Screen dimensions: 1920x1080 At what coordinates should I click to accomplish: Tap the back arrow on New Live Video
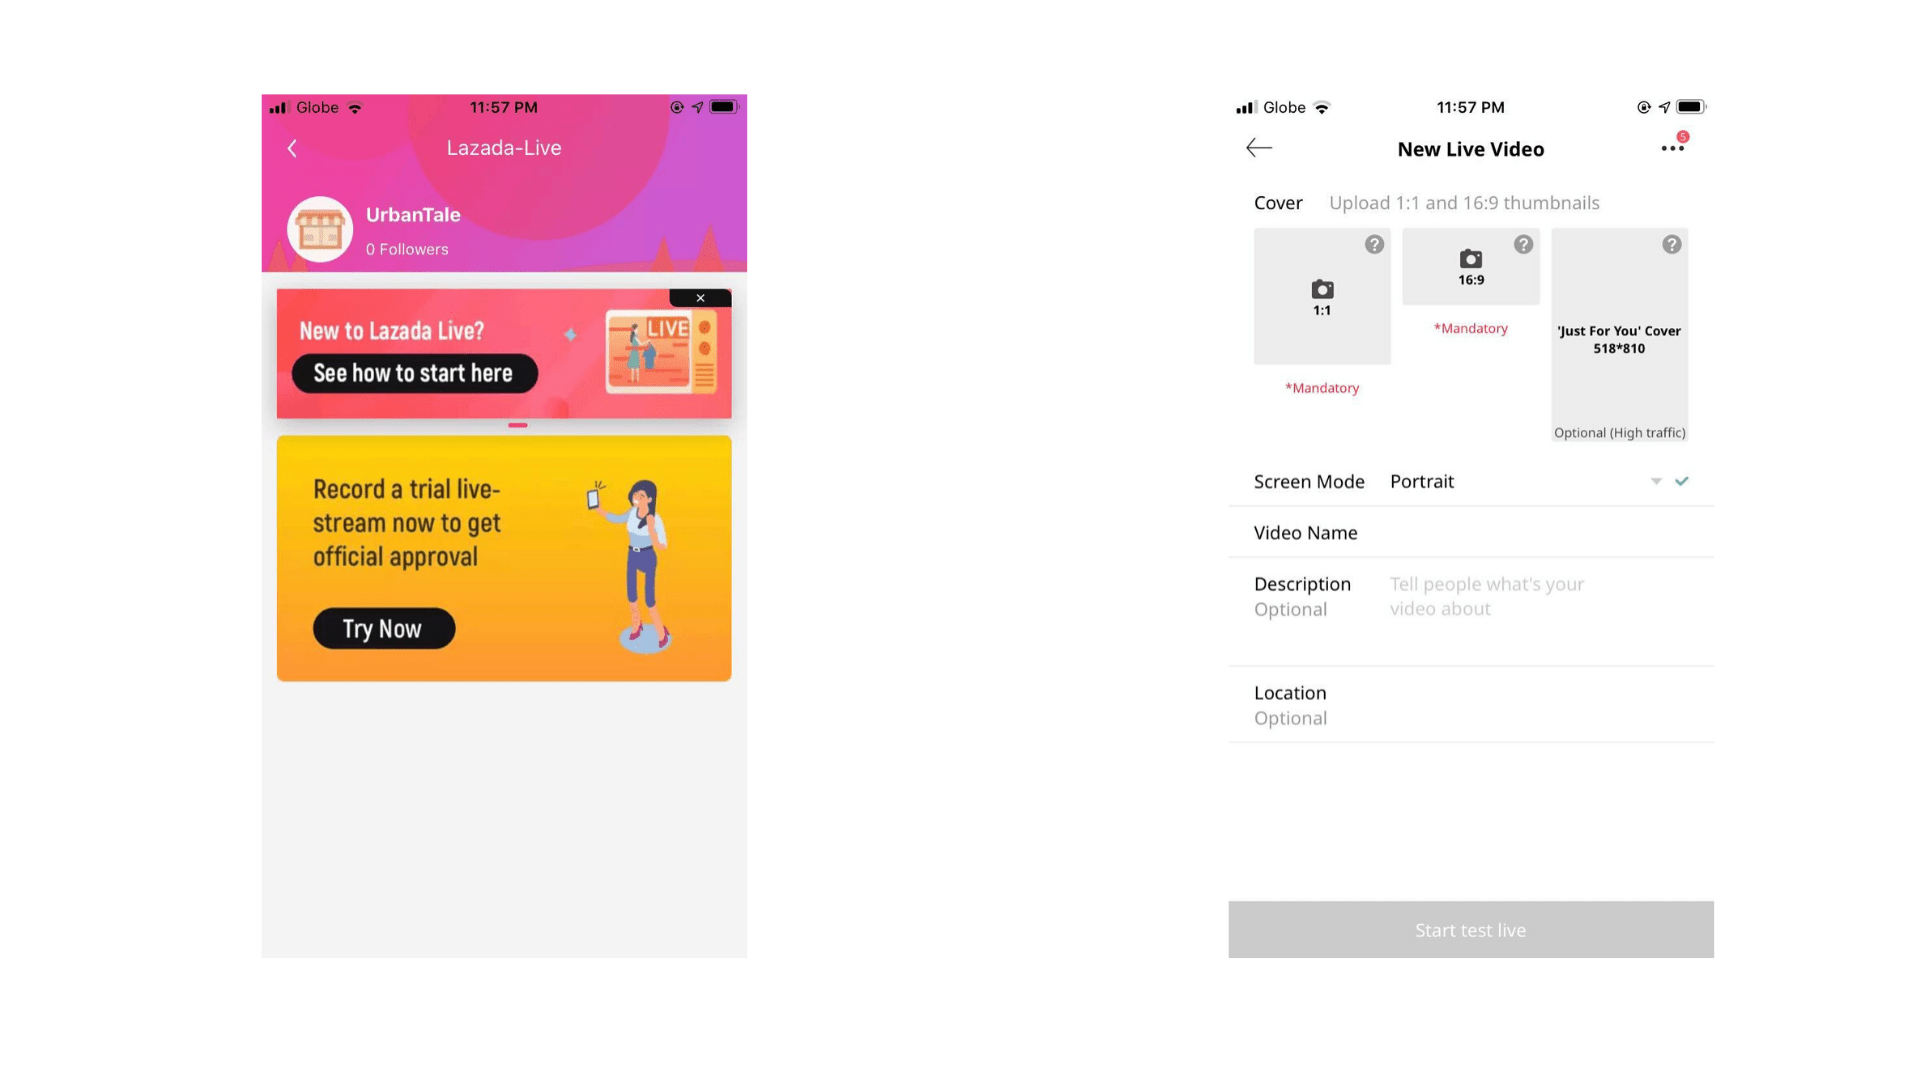(x=1258, y=146)
